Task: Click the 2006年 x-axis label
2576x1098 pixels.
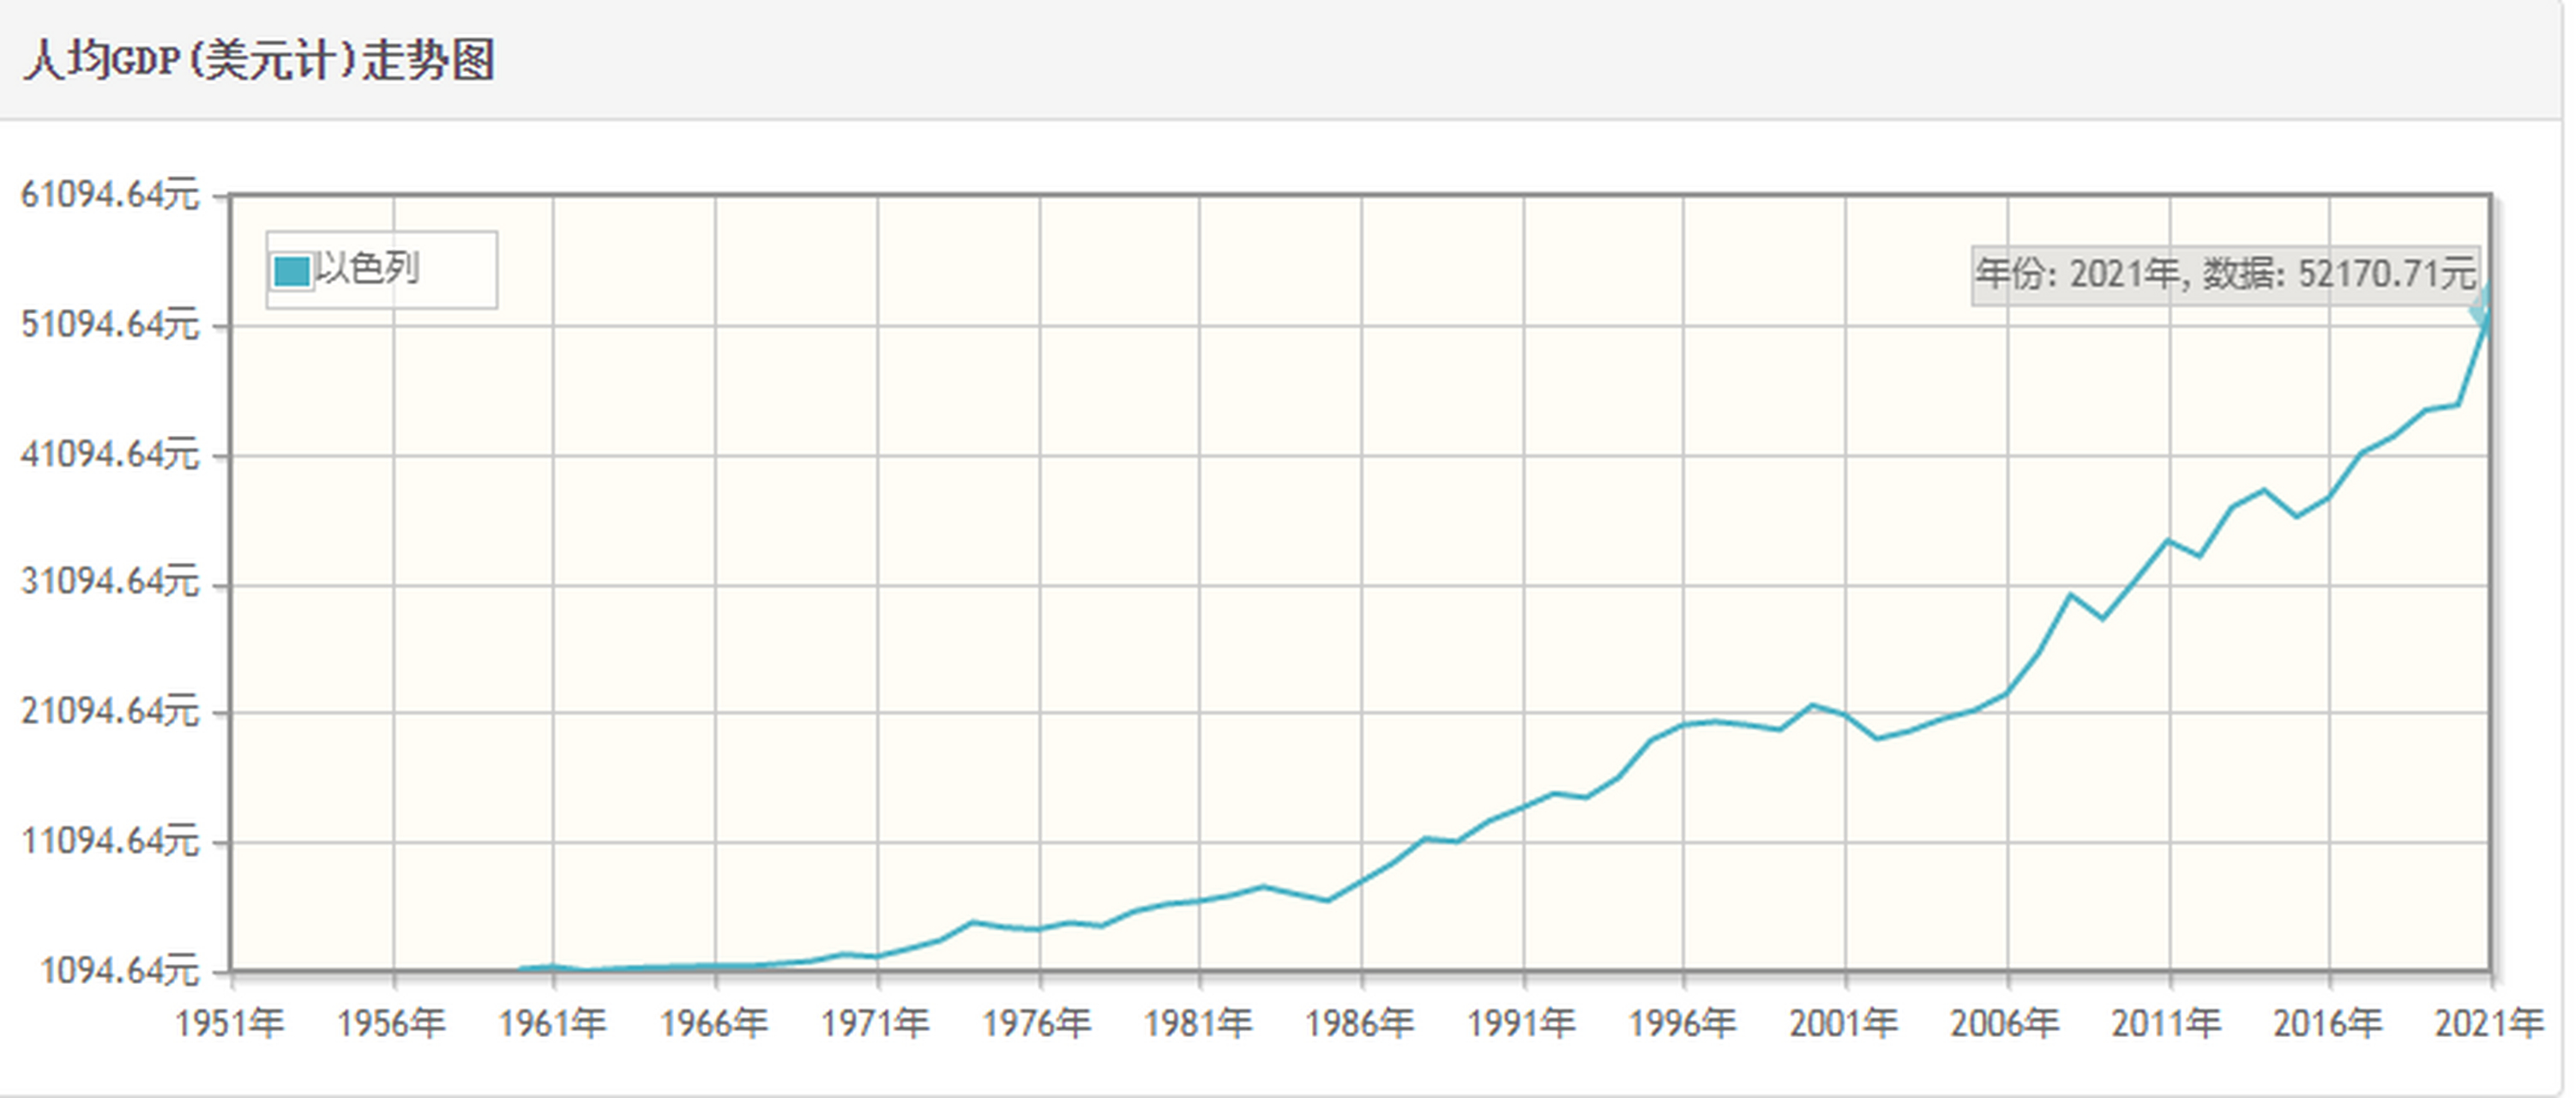Action: point(2004,1023)
